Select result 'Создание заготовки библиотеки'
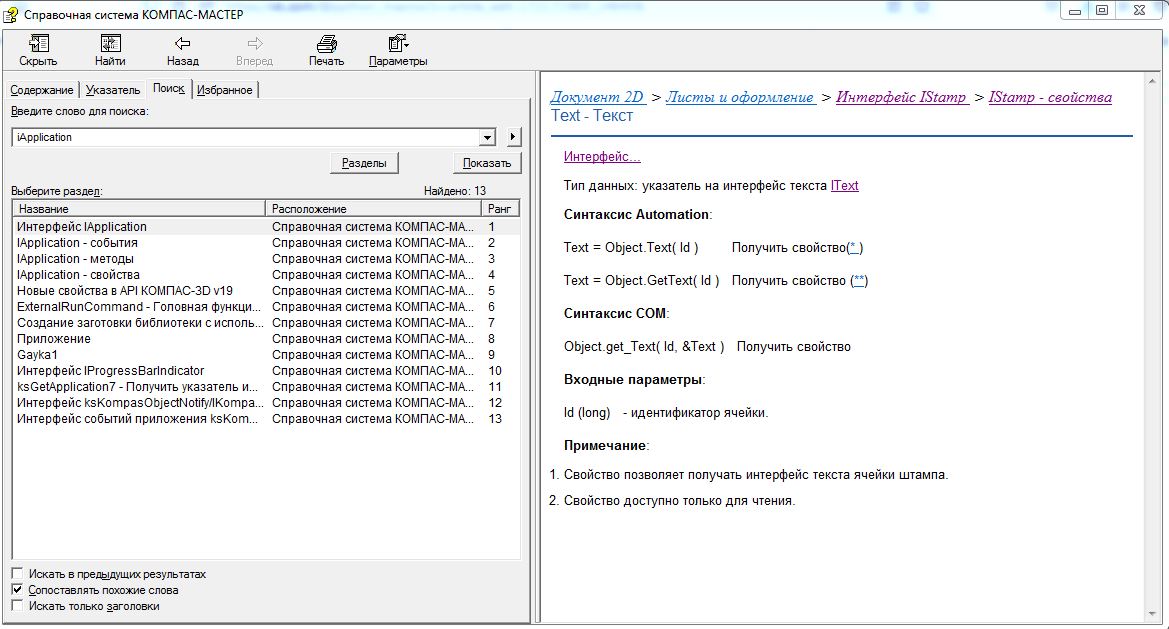The height and width of the screenshot is (629, 1169). (x=266, y=323)
